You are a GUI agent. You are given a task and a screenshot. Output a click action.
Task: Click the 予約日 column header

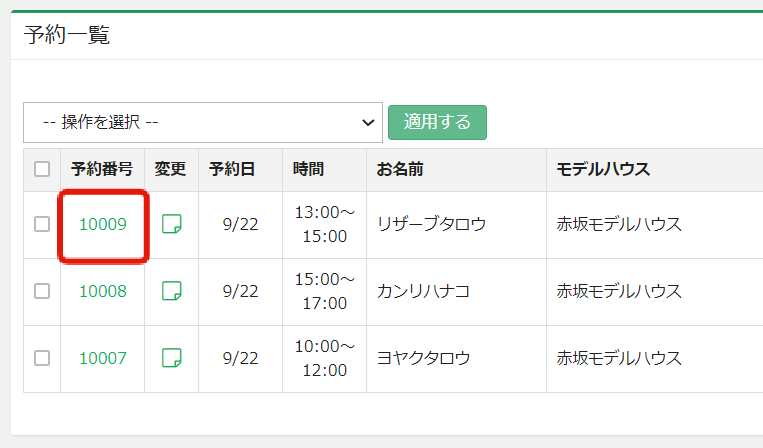tap(232, 169)
